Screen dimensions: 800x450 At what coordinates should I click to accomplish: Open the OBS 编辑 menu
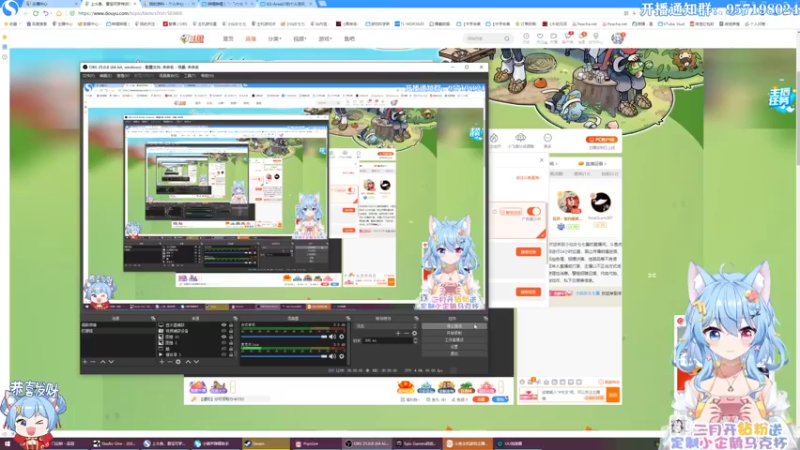pyautogui.click(x=106, y=76)
